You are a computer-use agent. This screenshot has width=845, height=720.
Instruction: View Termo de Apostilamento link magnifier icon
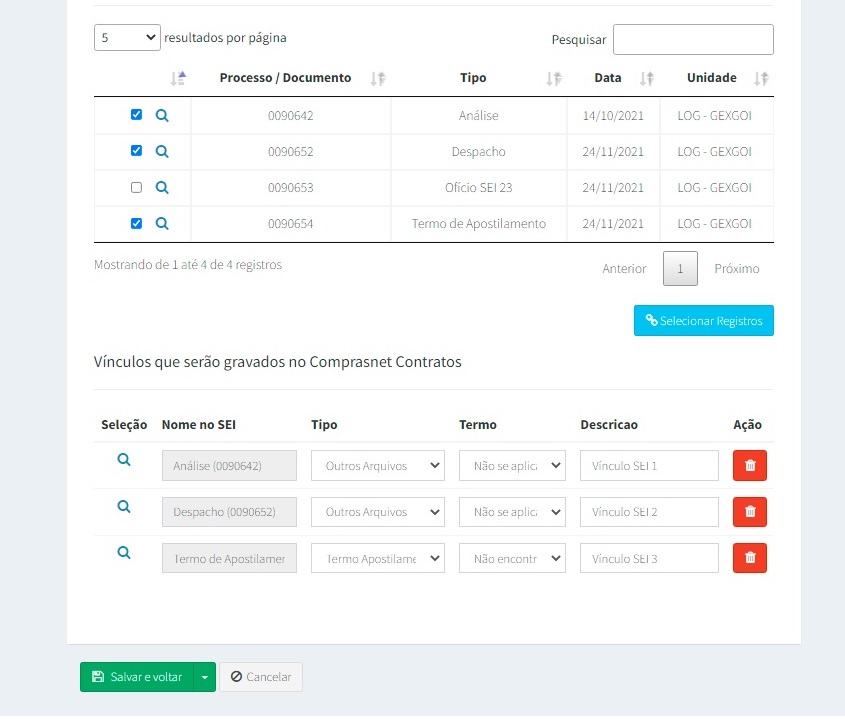[x=124, y=553]
